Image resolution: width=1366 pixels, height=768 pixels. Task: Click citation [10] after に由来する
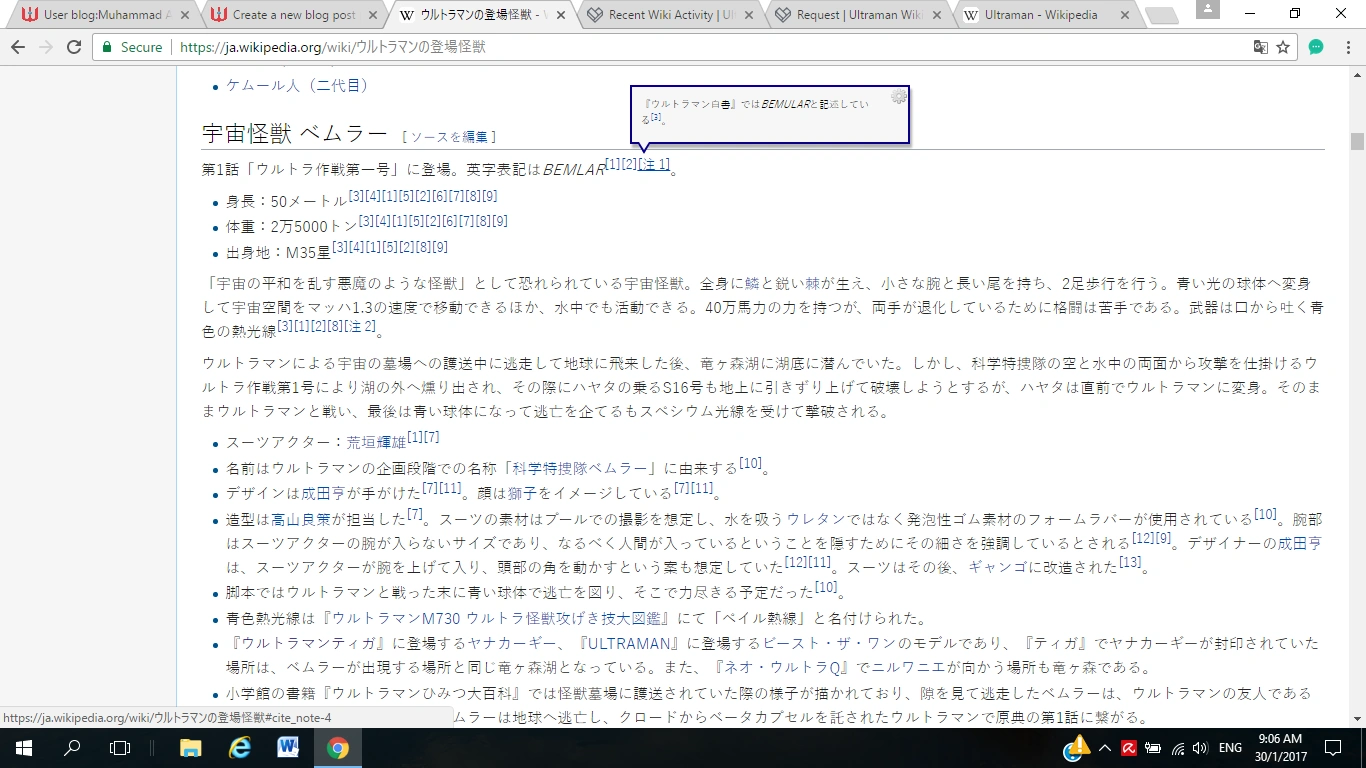750,463
